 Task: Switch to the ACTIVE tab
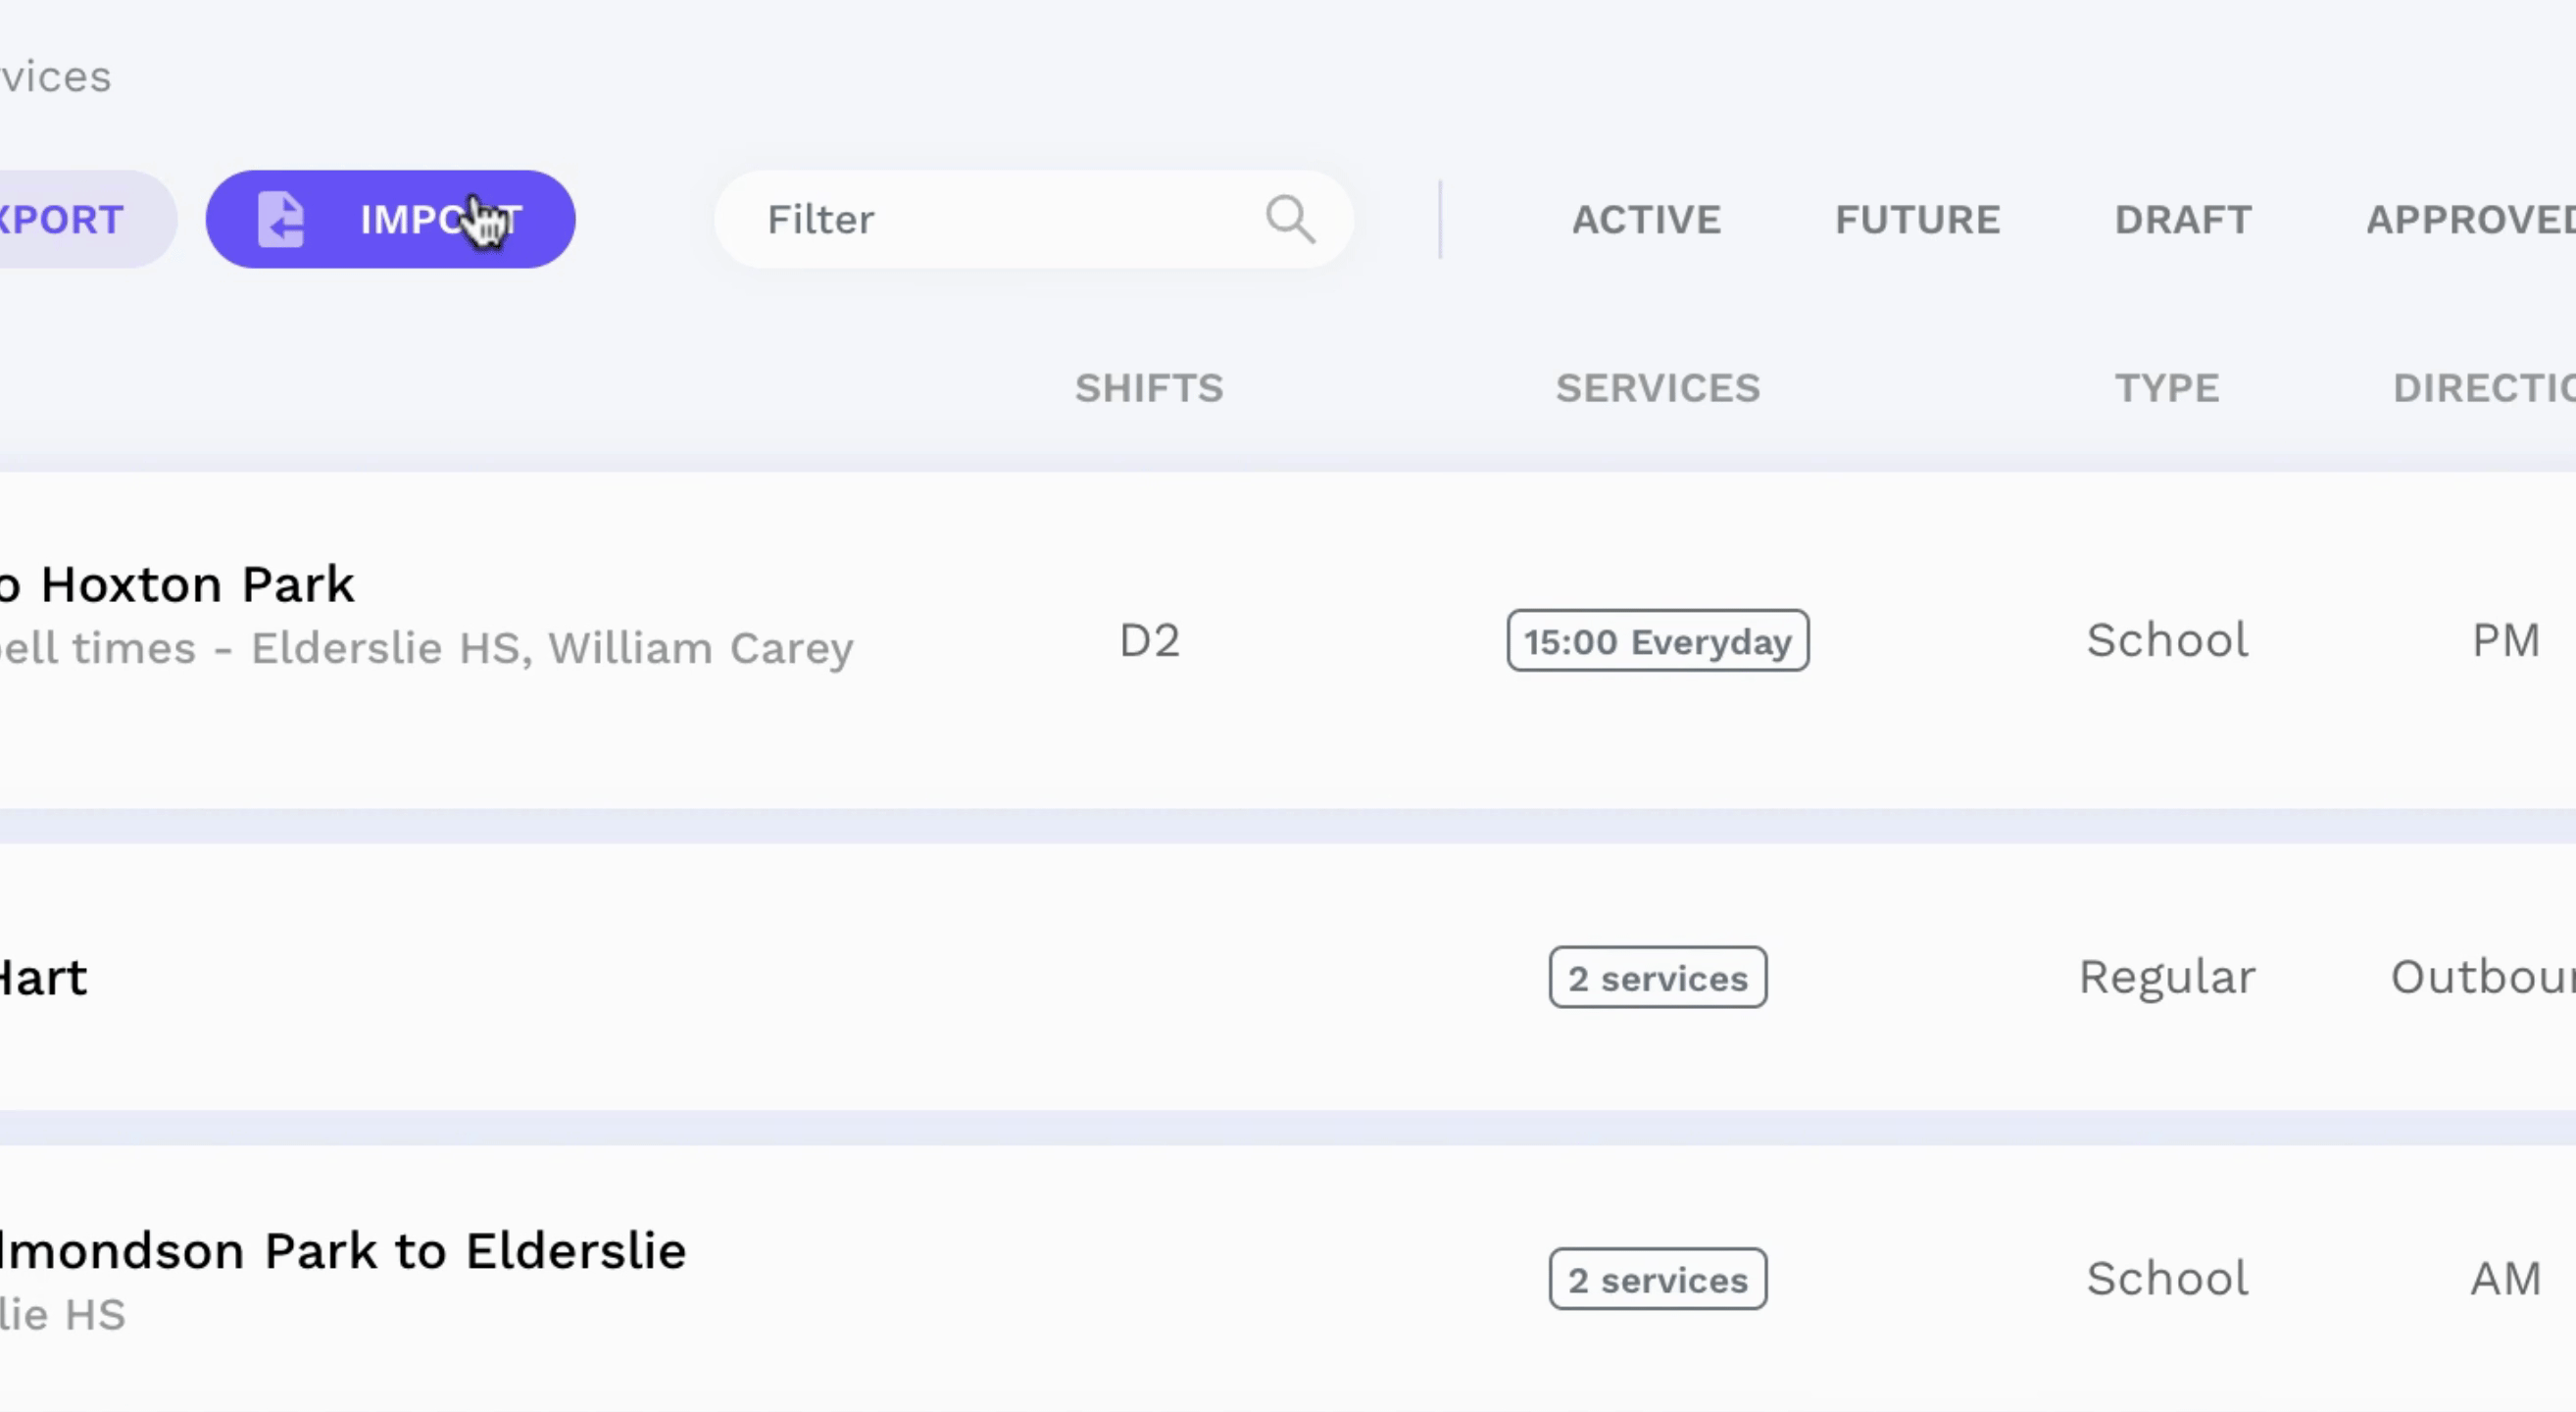(1646, 220)
